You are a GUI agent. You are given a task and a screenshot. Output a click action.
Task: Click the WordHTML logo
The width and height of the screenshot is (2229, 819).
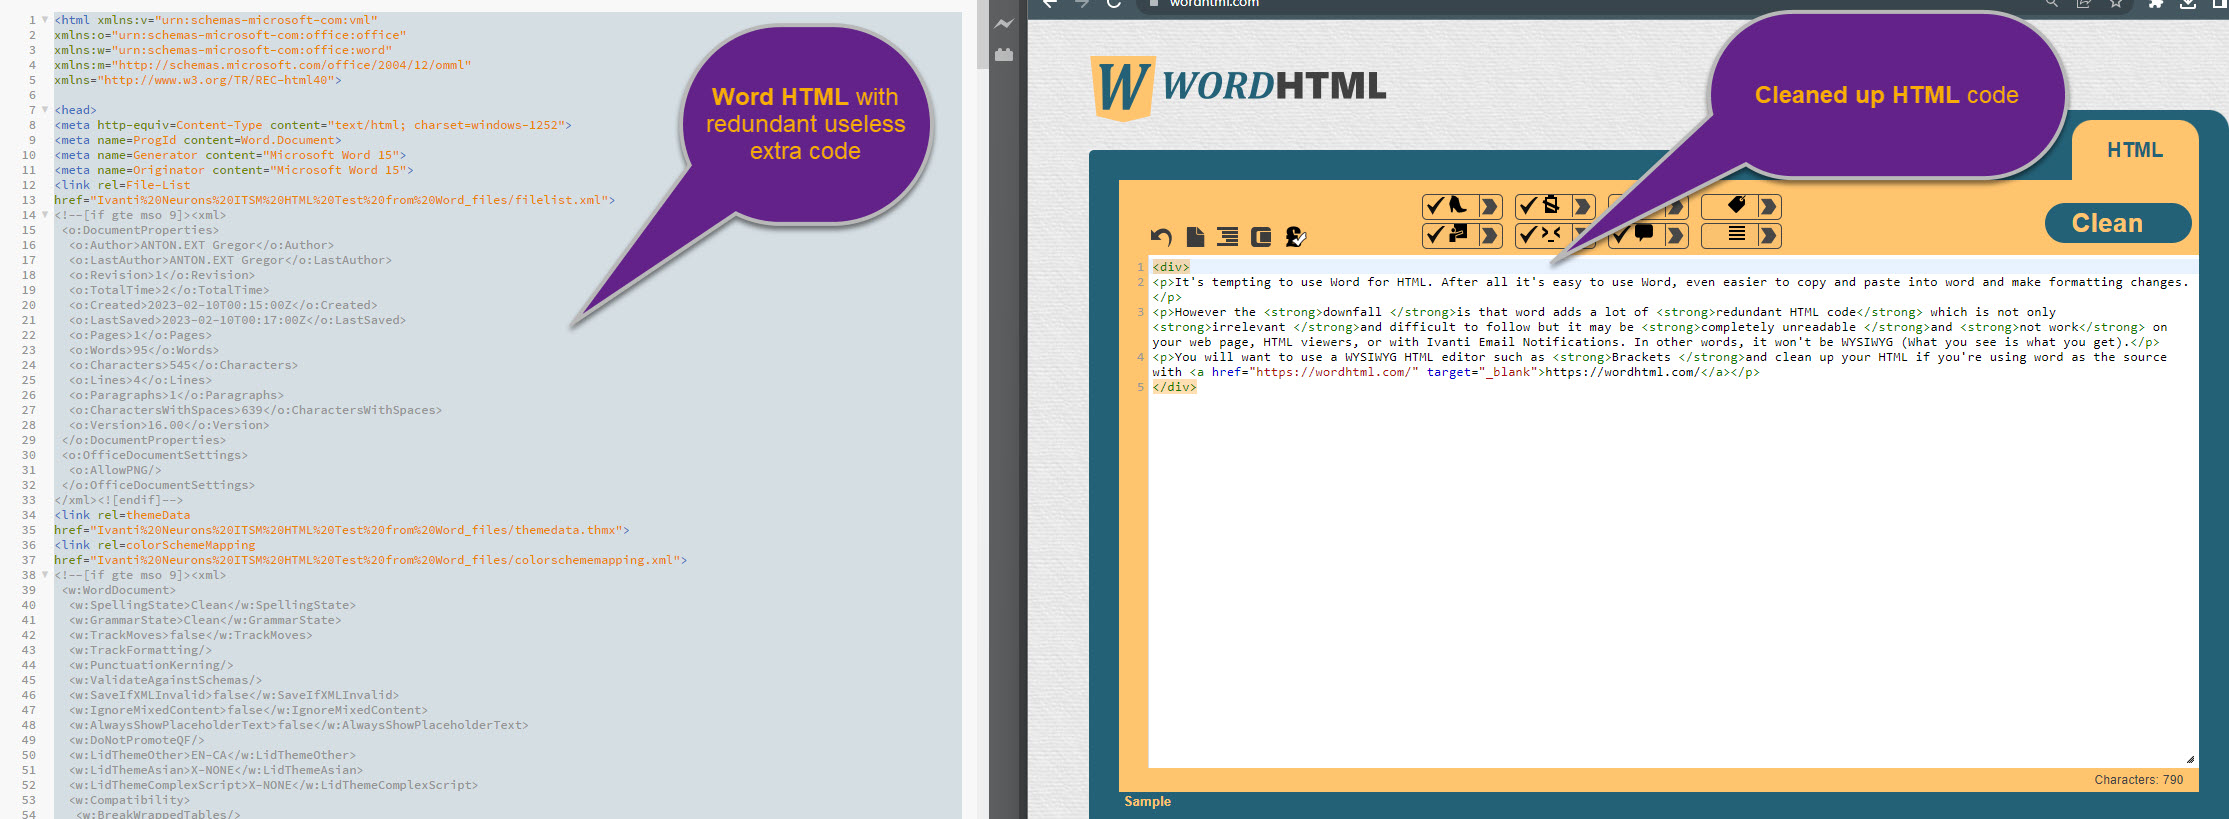(1240, 87)
